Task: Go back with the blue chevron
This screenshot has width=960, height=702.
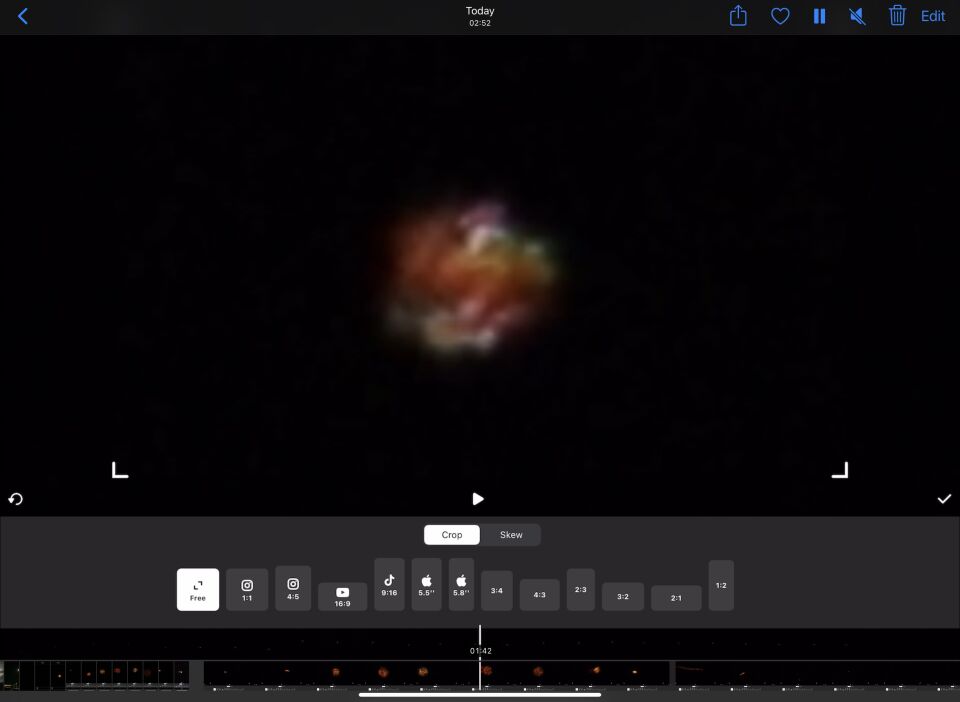Action: (23, 16)
